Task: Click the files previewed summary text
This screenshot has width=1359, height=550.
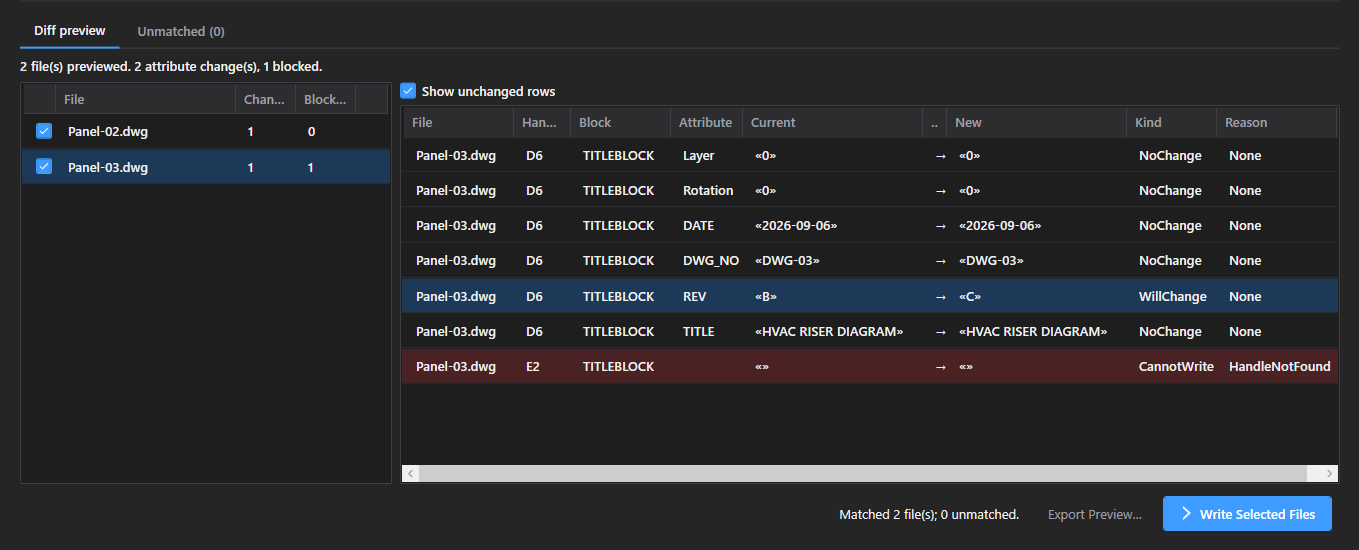Action: coord(171,66)
